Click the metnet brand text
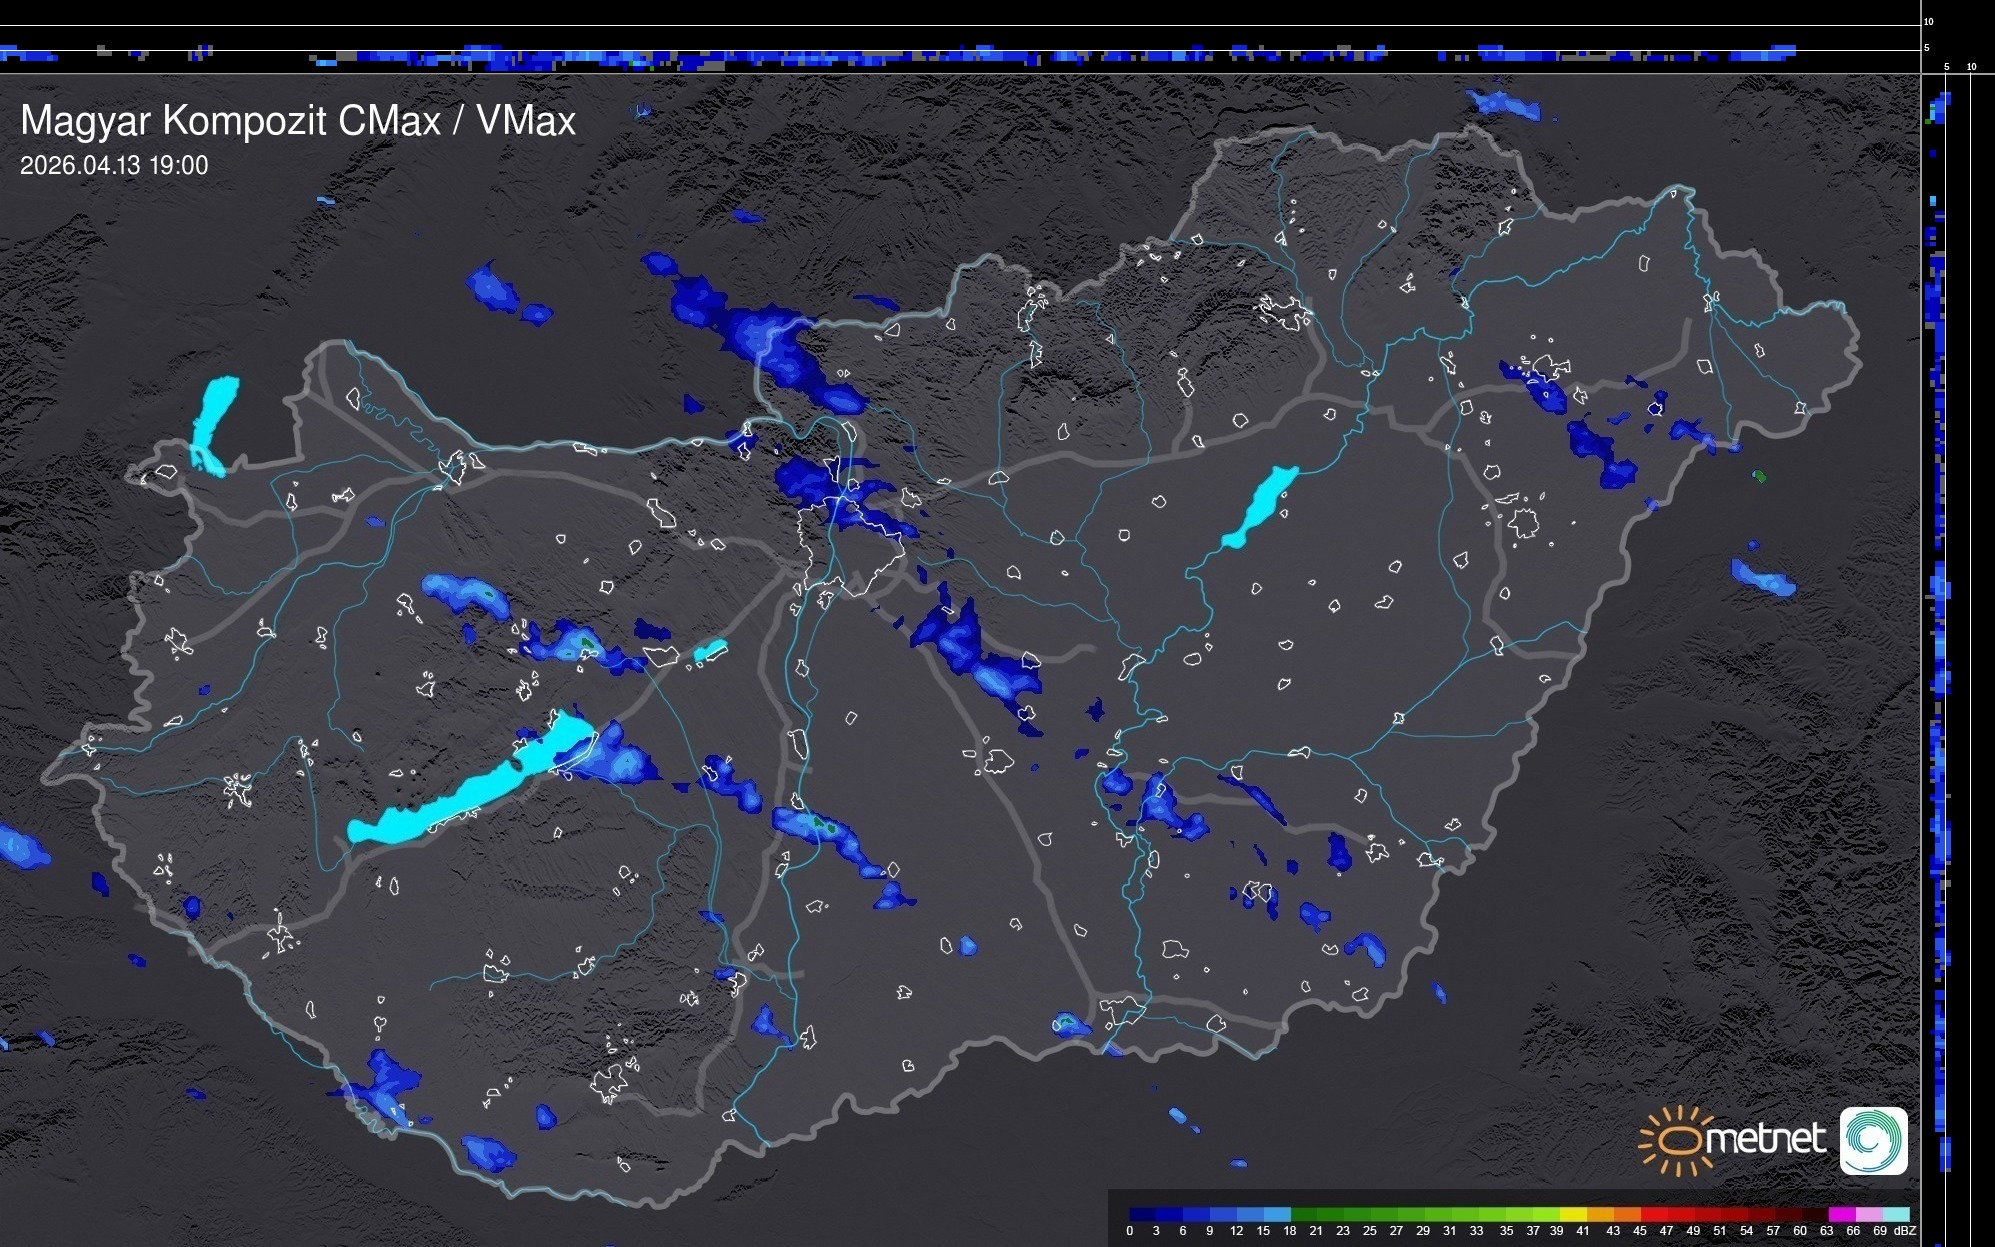Image resolution: width=1995 pixels, height=1247 pixels. [x=1765, y=1139]
